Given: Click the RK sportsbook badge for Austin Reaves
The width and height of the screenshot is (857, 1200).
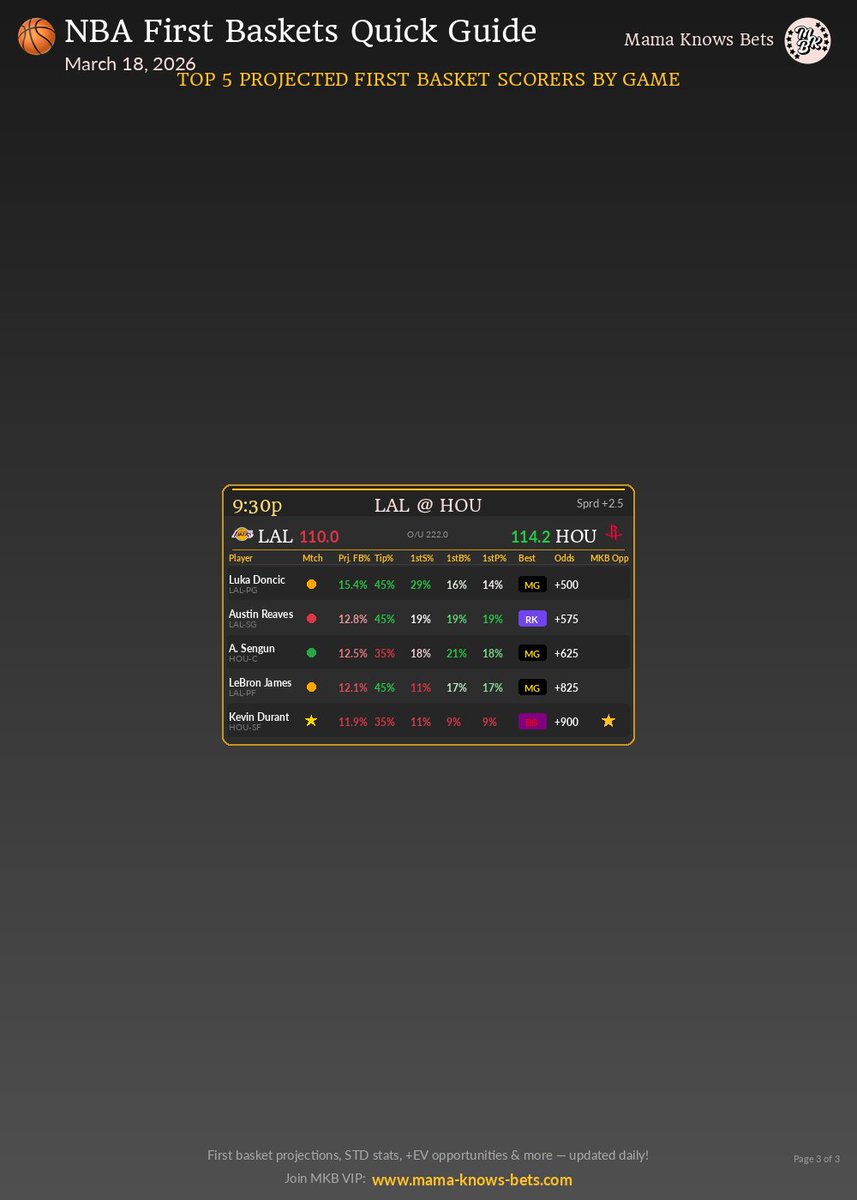Looking at the screenshot, I should [x=532, y=619].
